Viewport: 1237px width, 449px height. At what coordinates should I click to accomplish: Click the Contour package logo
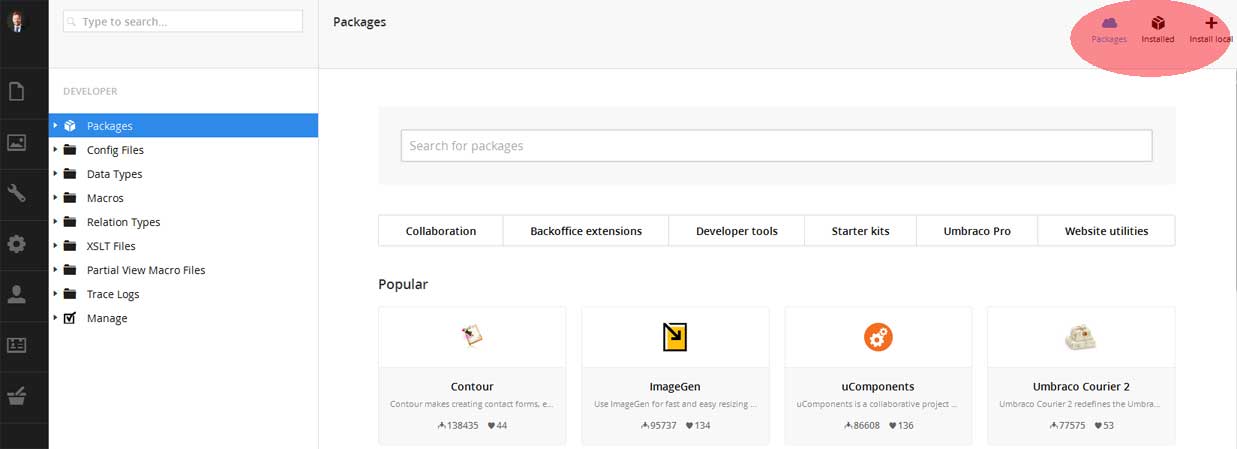(472, 337)
